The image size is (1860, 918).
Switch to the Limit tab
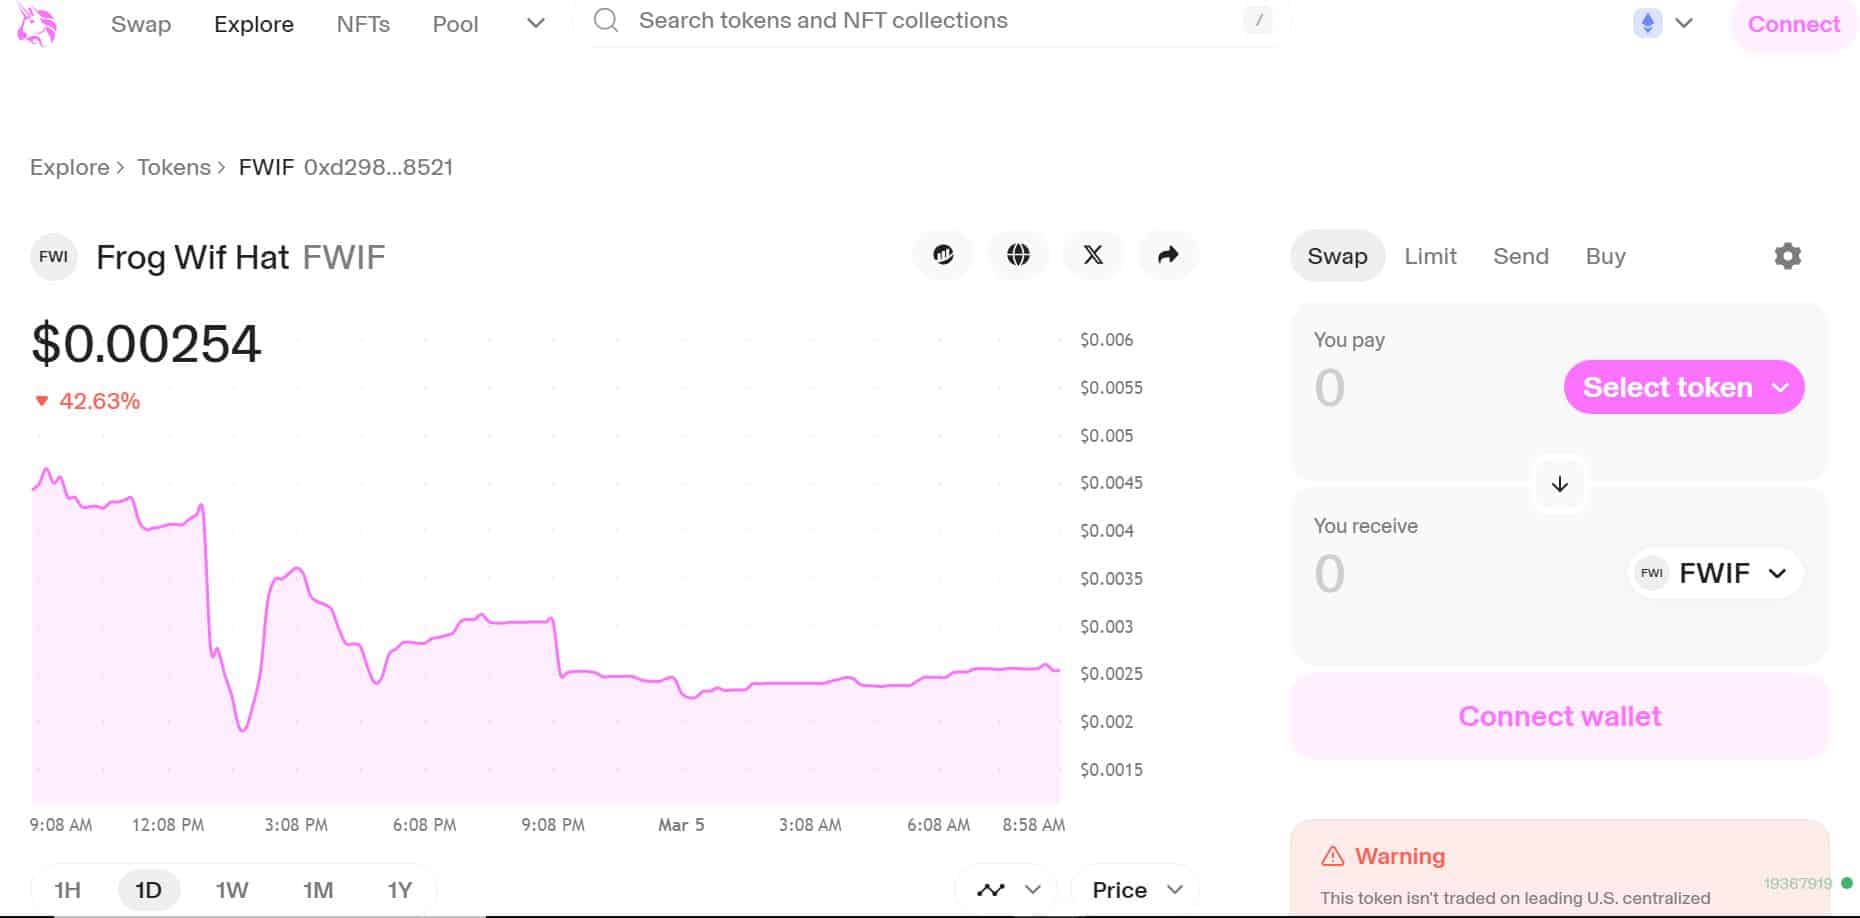point(1430,256)
